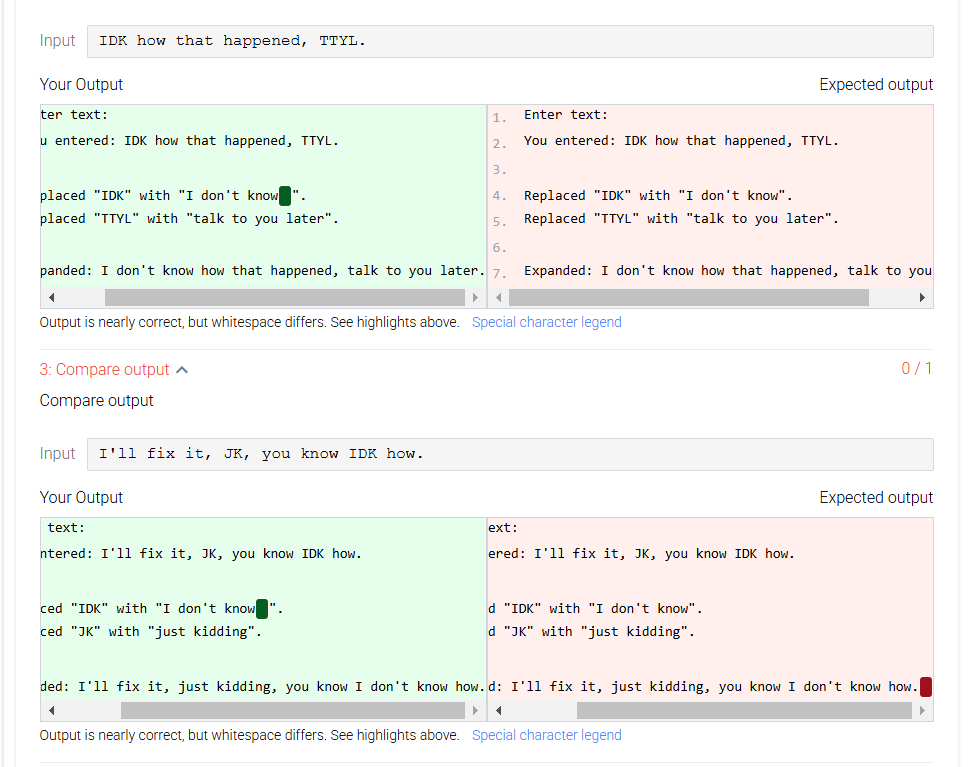
Task: Click the left scroll arrow on second Your Output panel
Action: [x=51, y=710]
